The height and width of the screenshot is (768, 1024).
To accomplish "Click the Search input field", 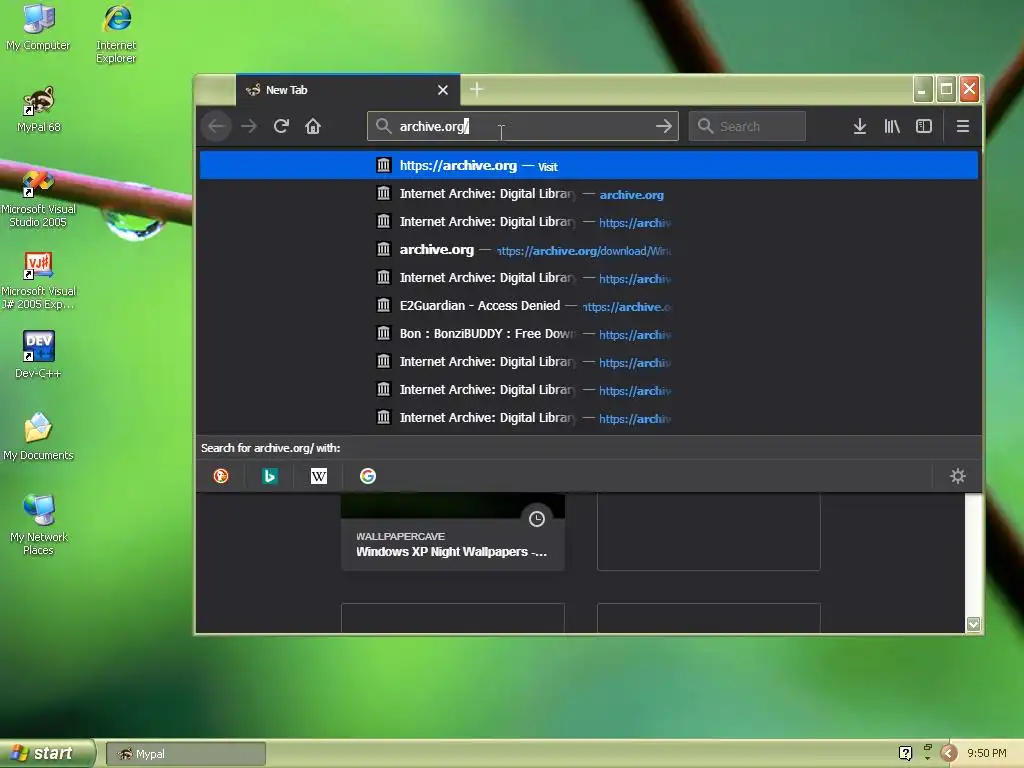I will coord(747,126).
